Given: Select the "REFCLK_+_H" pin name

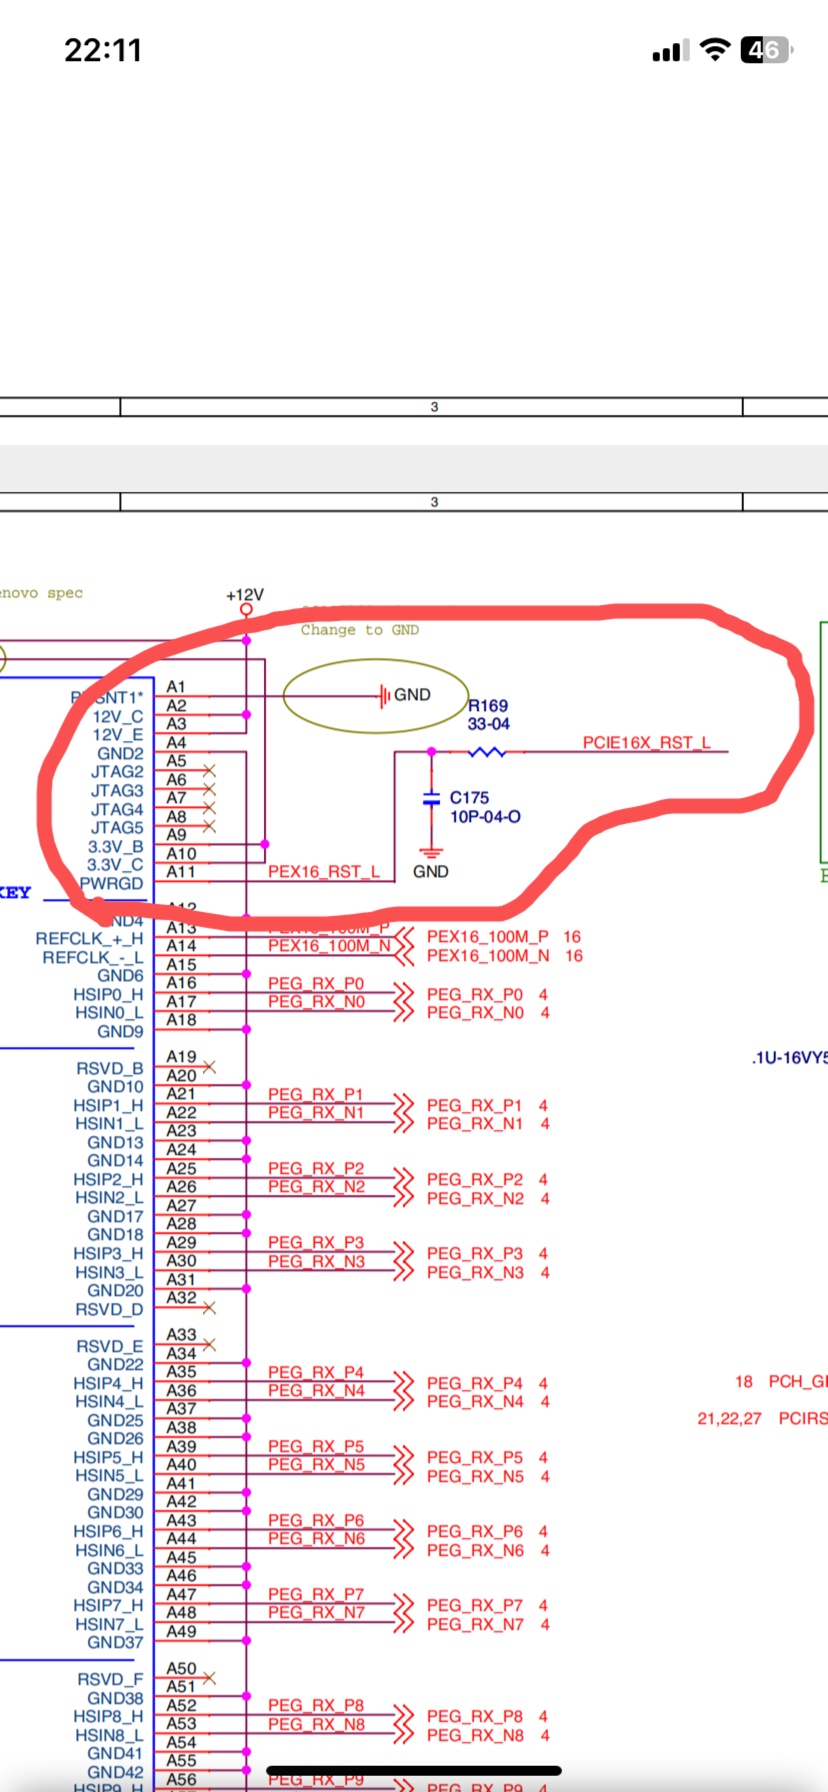Looking at the screenshot, I should point(89,939).
